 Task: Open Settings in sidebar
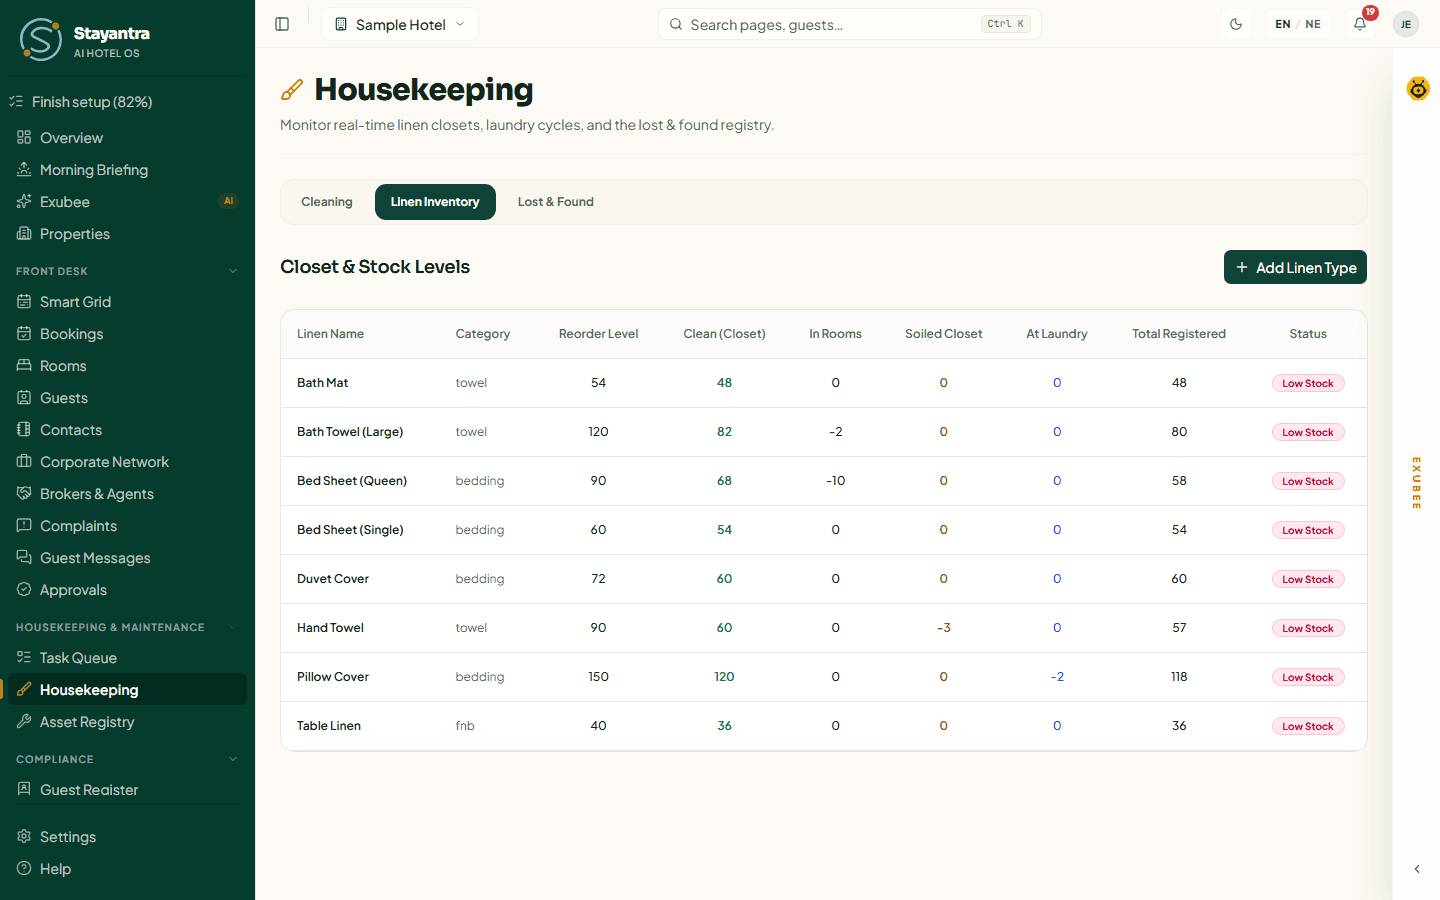(x=127, y=837)
